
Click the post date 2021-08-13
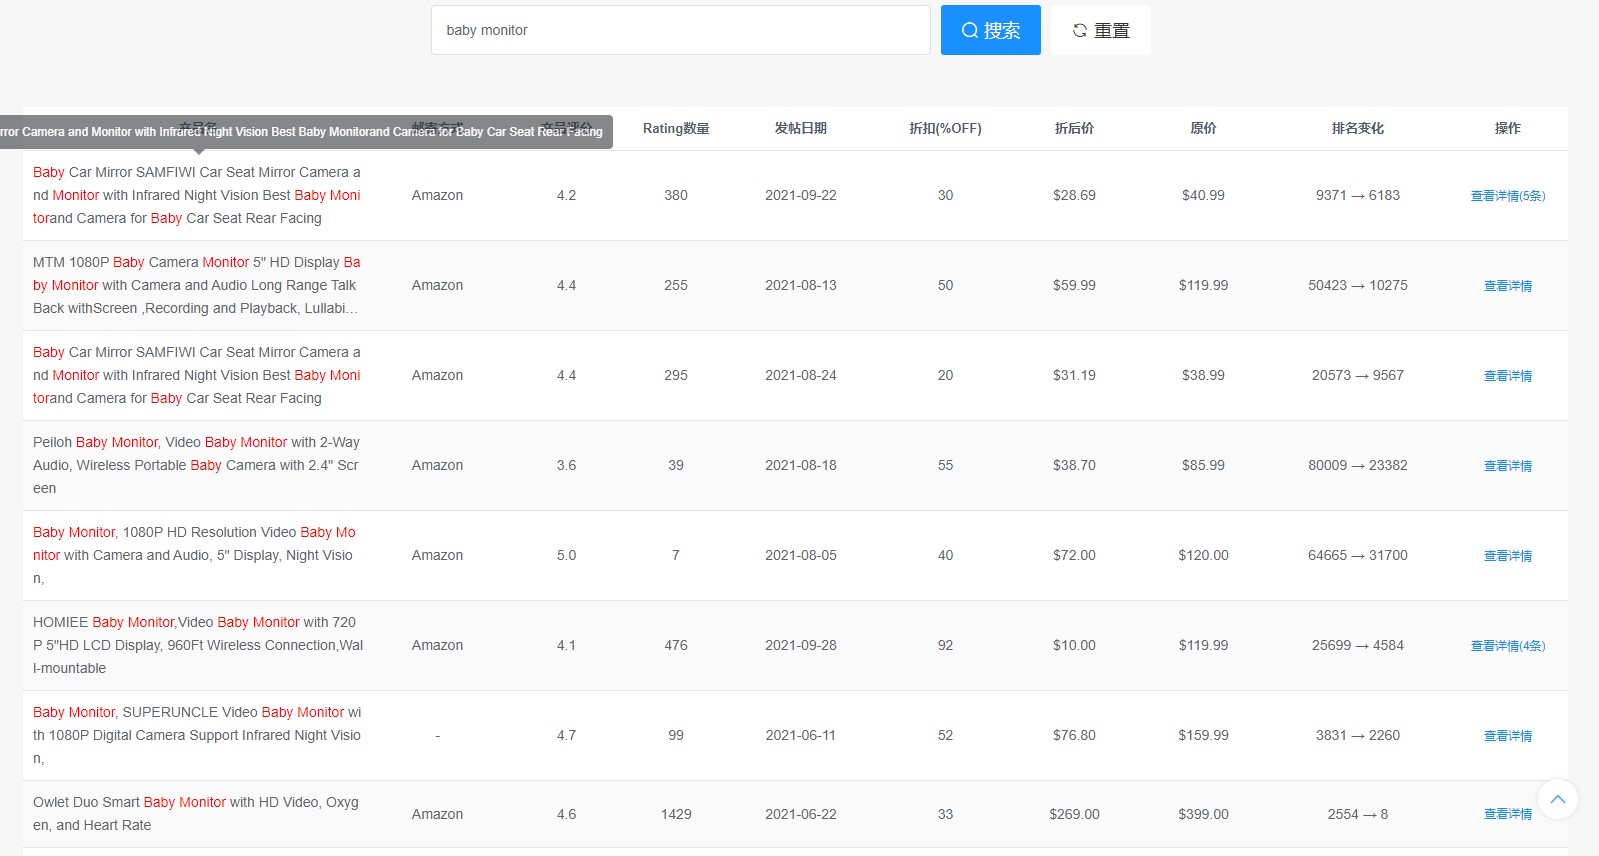click(x=801, y=285)
